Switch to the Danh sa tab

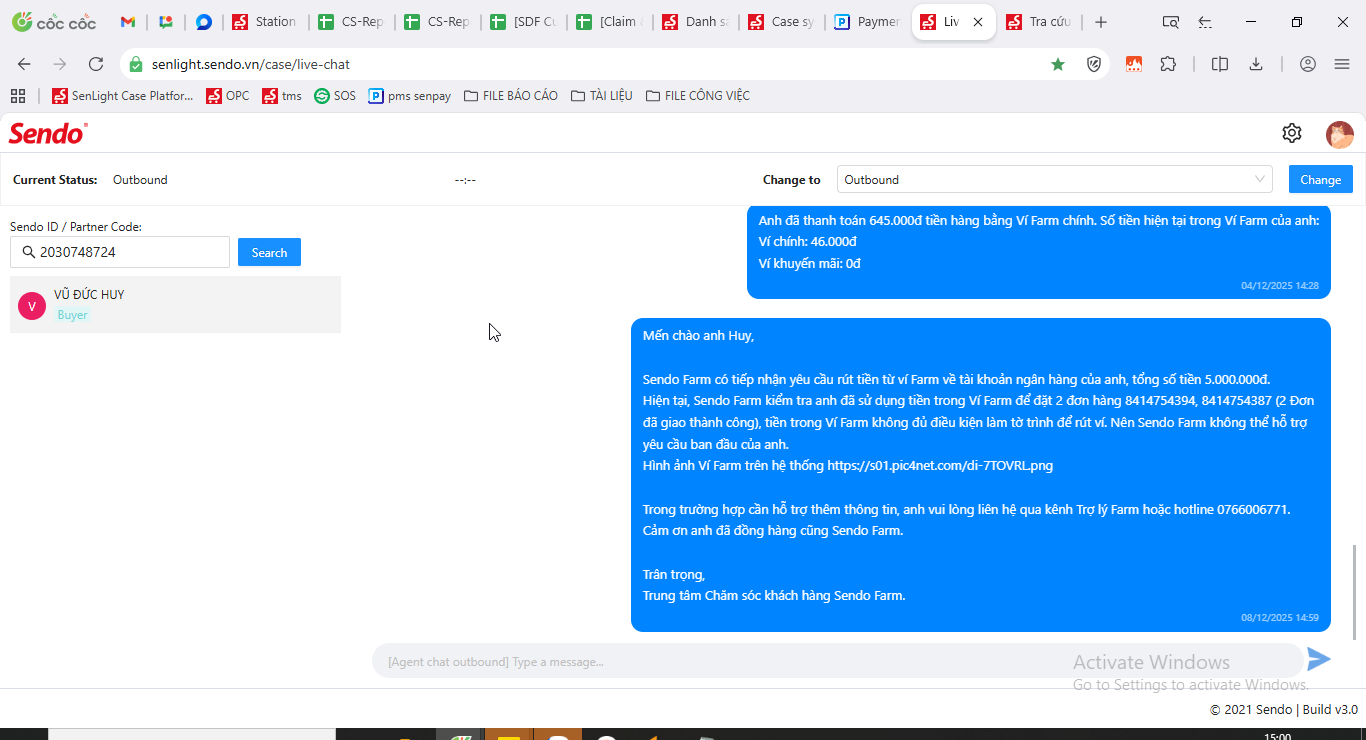coord(695,22)
